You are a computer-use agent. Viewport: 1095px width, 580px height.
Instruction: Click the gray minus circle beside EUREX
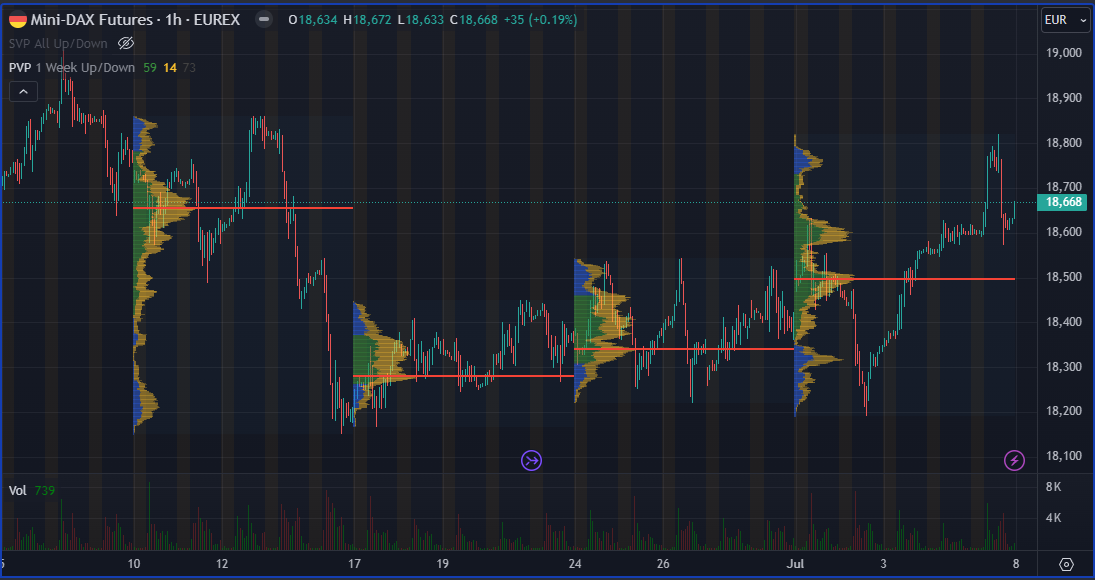264,20
